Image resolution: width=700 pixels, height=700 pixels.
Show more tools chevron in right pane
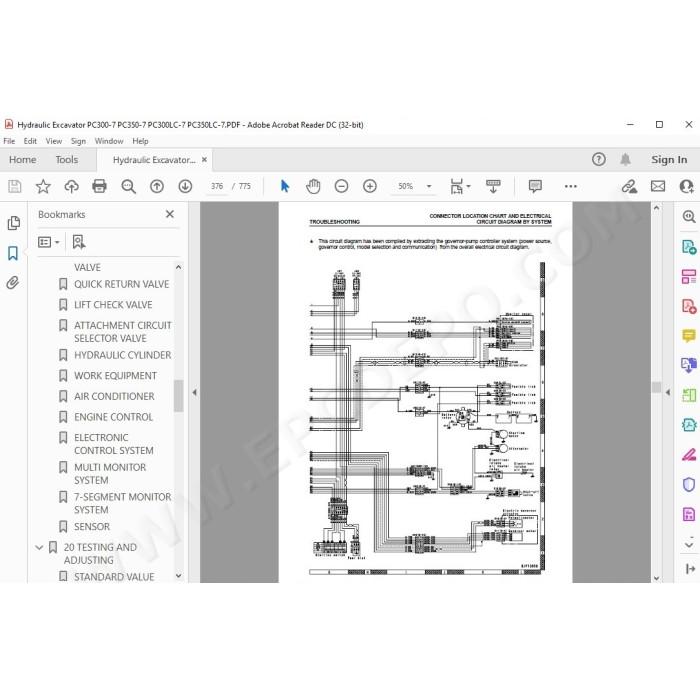click(x=689, y=545)
